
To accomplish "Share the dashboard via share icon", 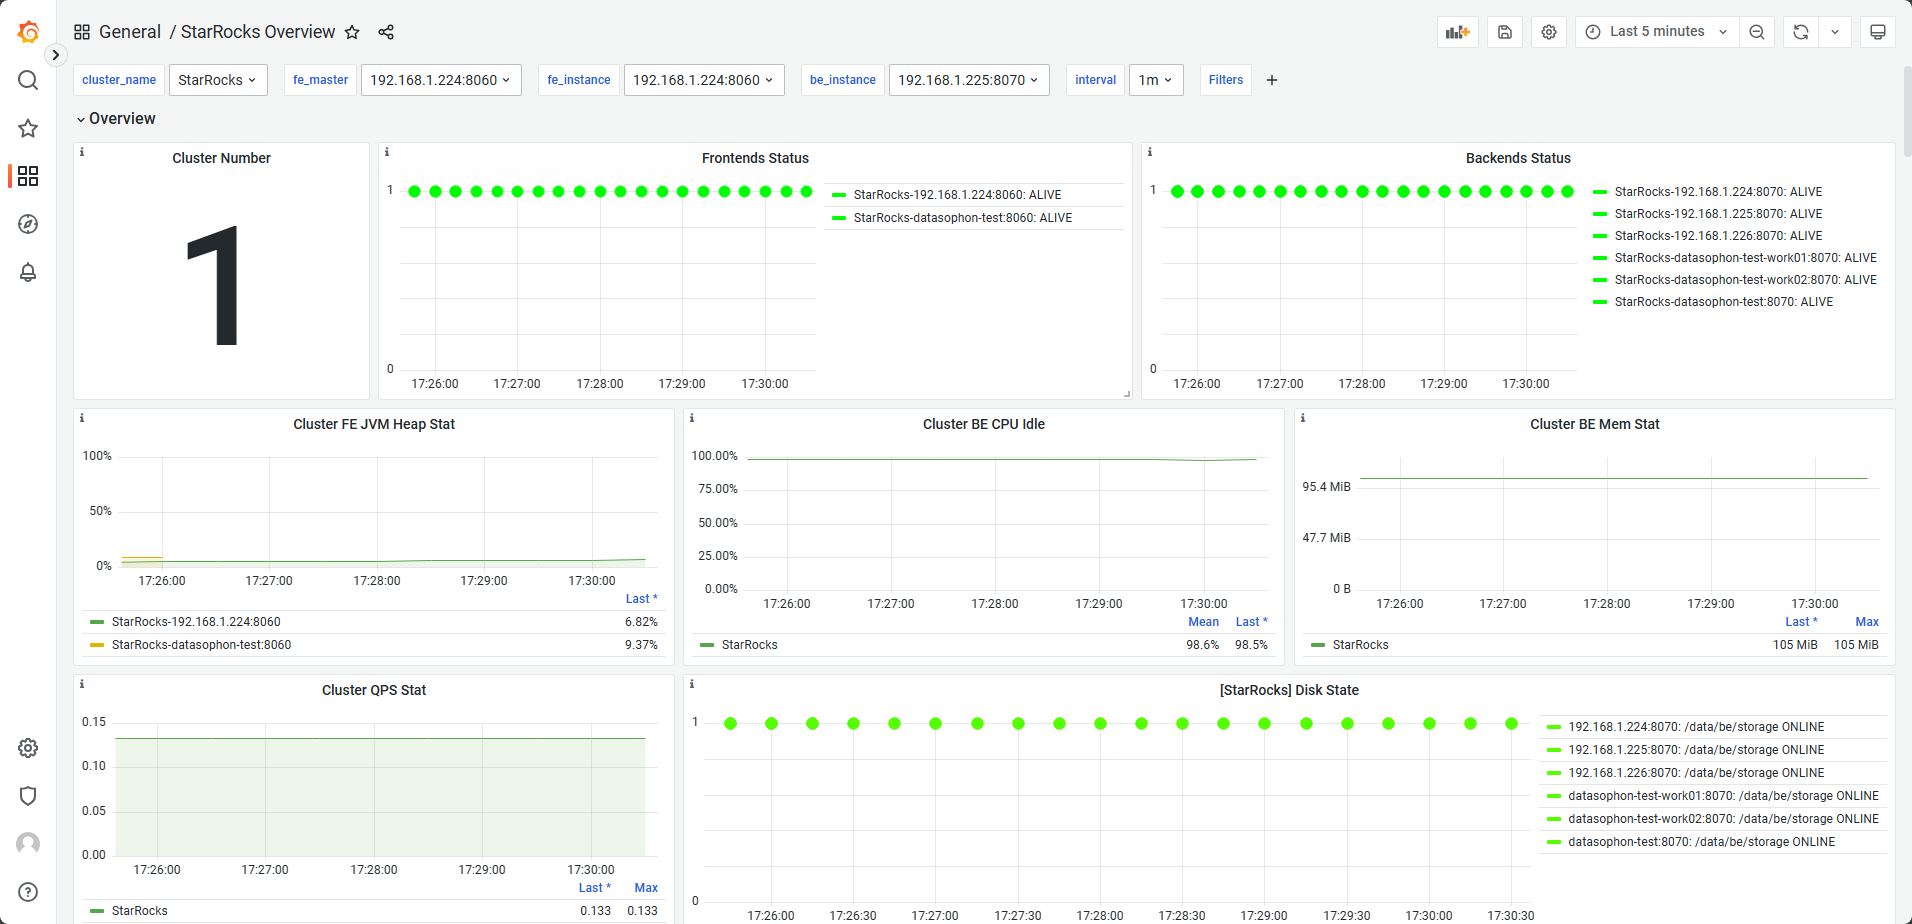I will point(386,32).
